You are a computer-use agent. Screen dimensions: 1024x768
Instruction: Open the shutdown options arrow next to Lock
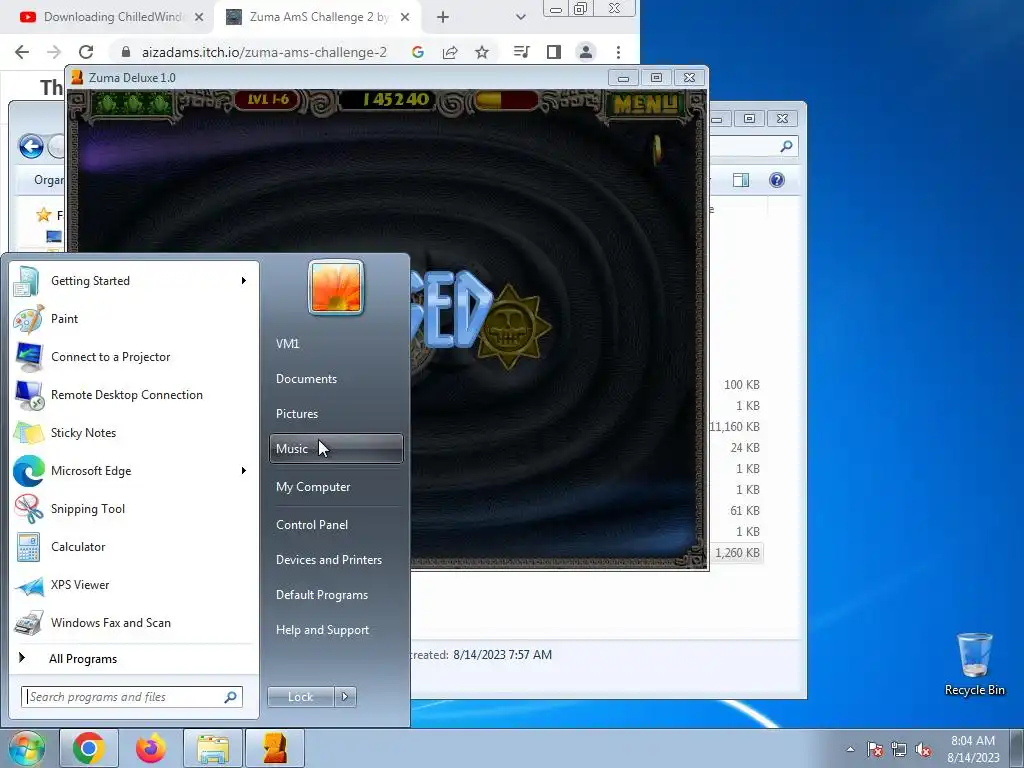tap(345, 697)
